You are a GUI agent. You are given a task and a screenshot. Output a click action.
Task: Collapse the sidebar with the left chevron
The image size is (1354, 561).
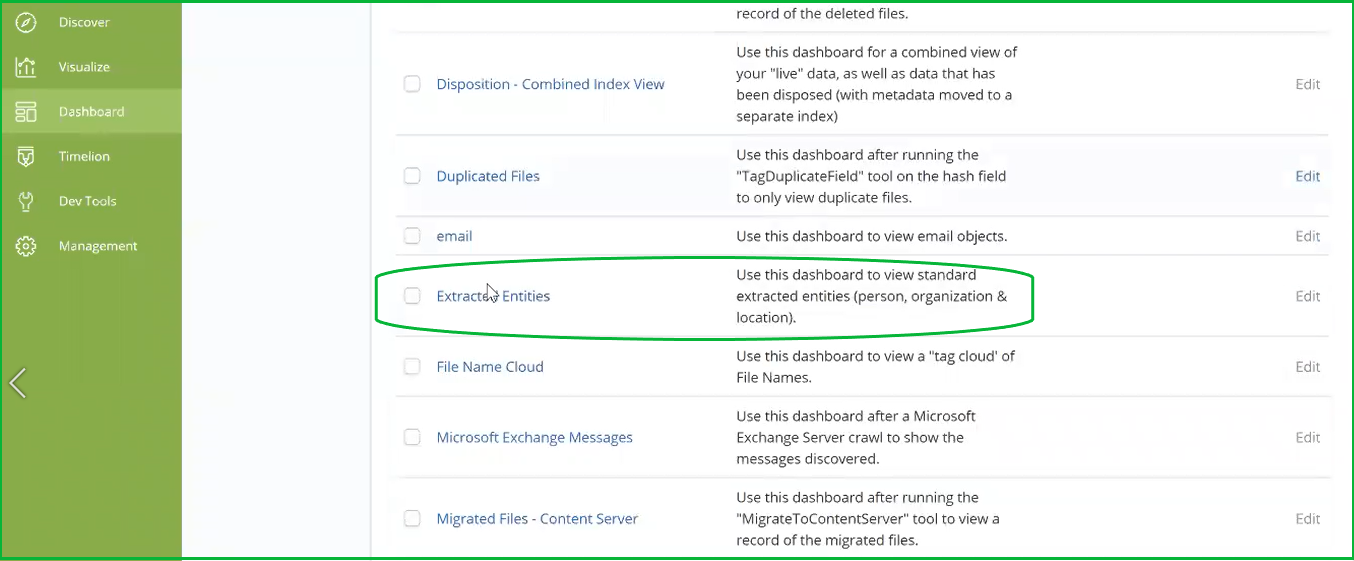click(18, 382)
